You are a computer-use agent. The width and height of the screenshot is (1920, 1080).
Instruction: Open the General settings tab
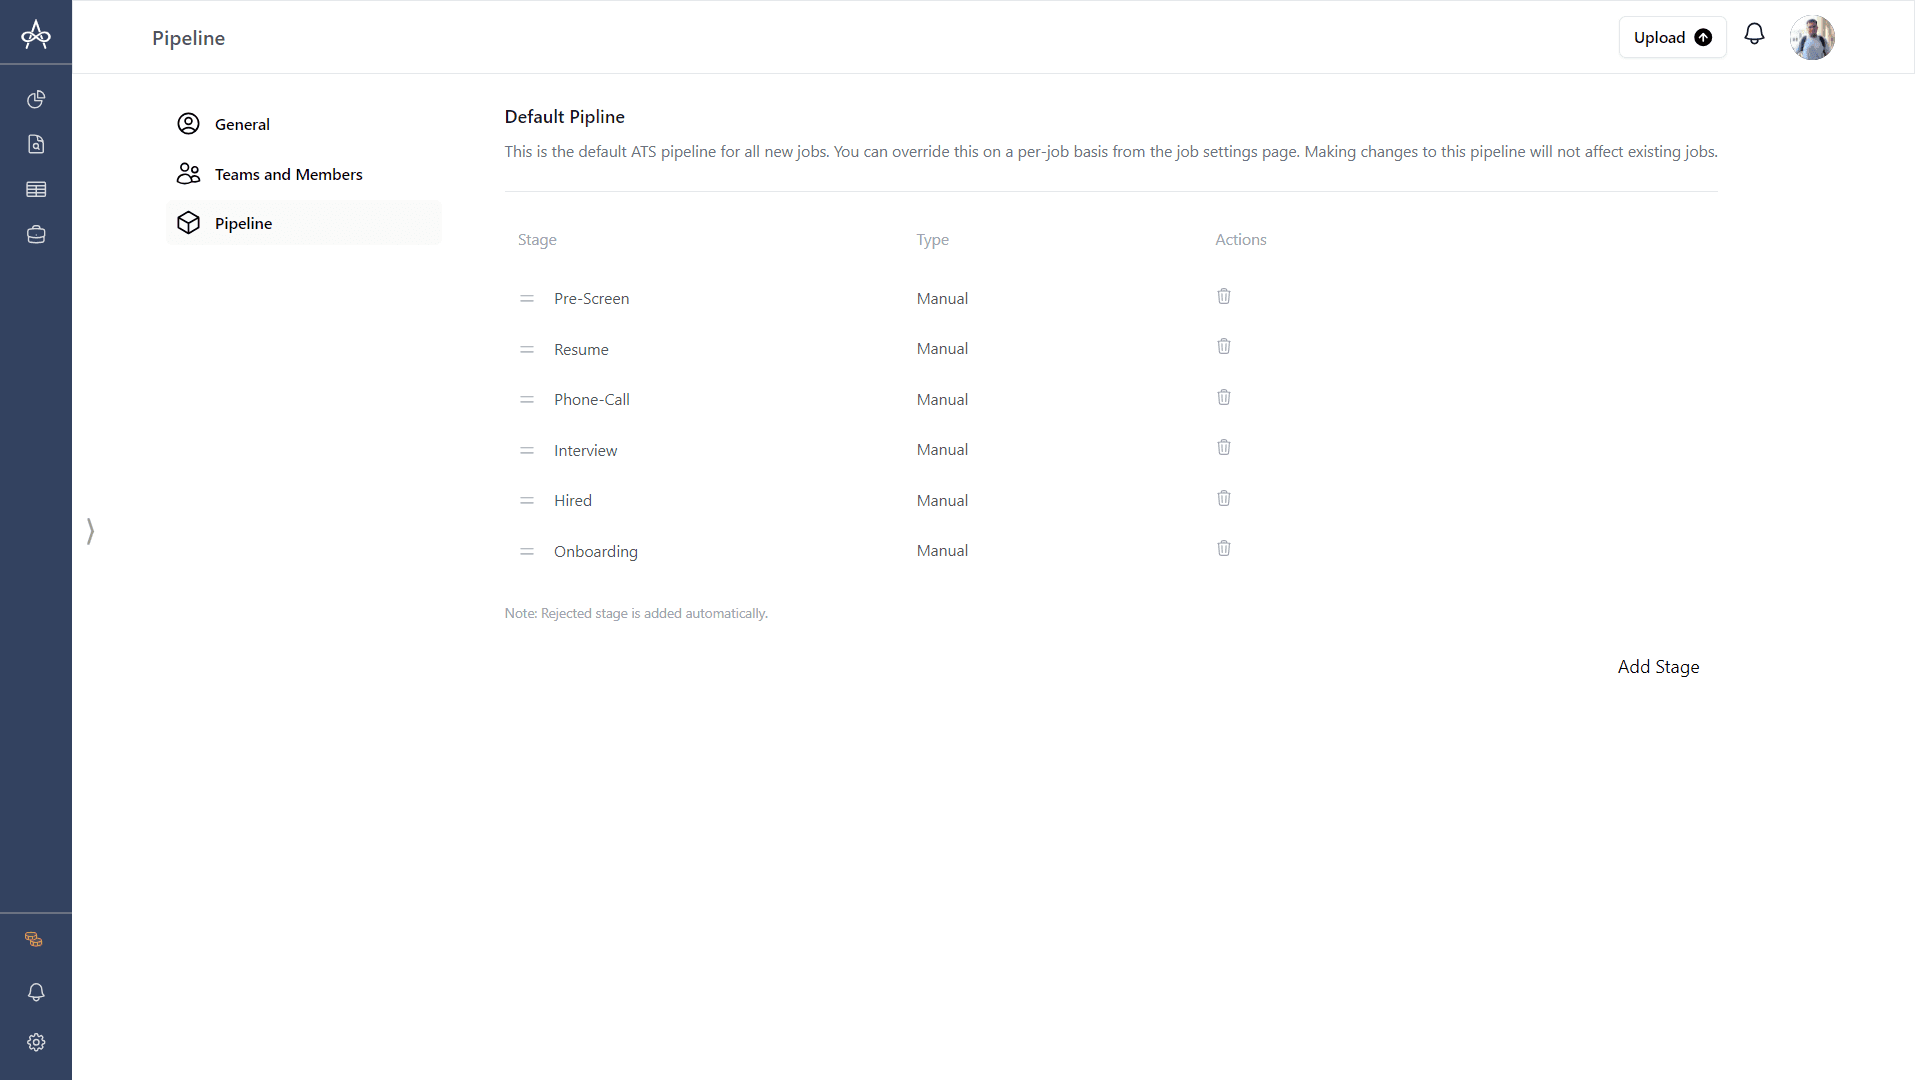tap(242, 124)
